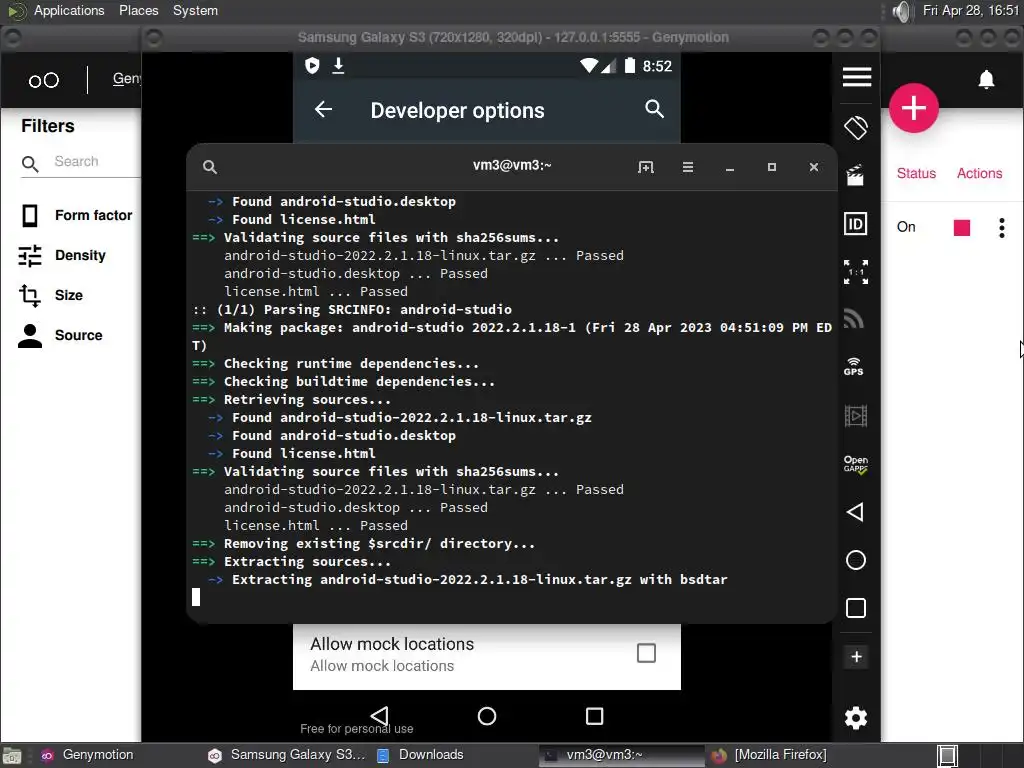Open the Places menu

pyautogui.click(x=138, y=10)
